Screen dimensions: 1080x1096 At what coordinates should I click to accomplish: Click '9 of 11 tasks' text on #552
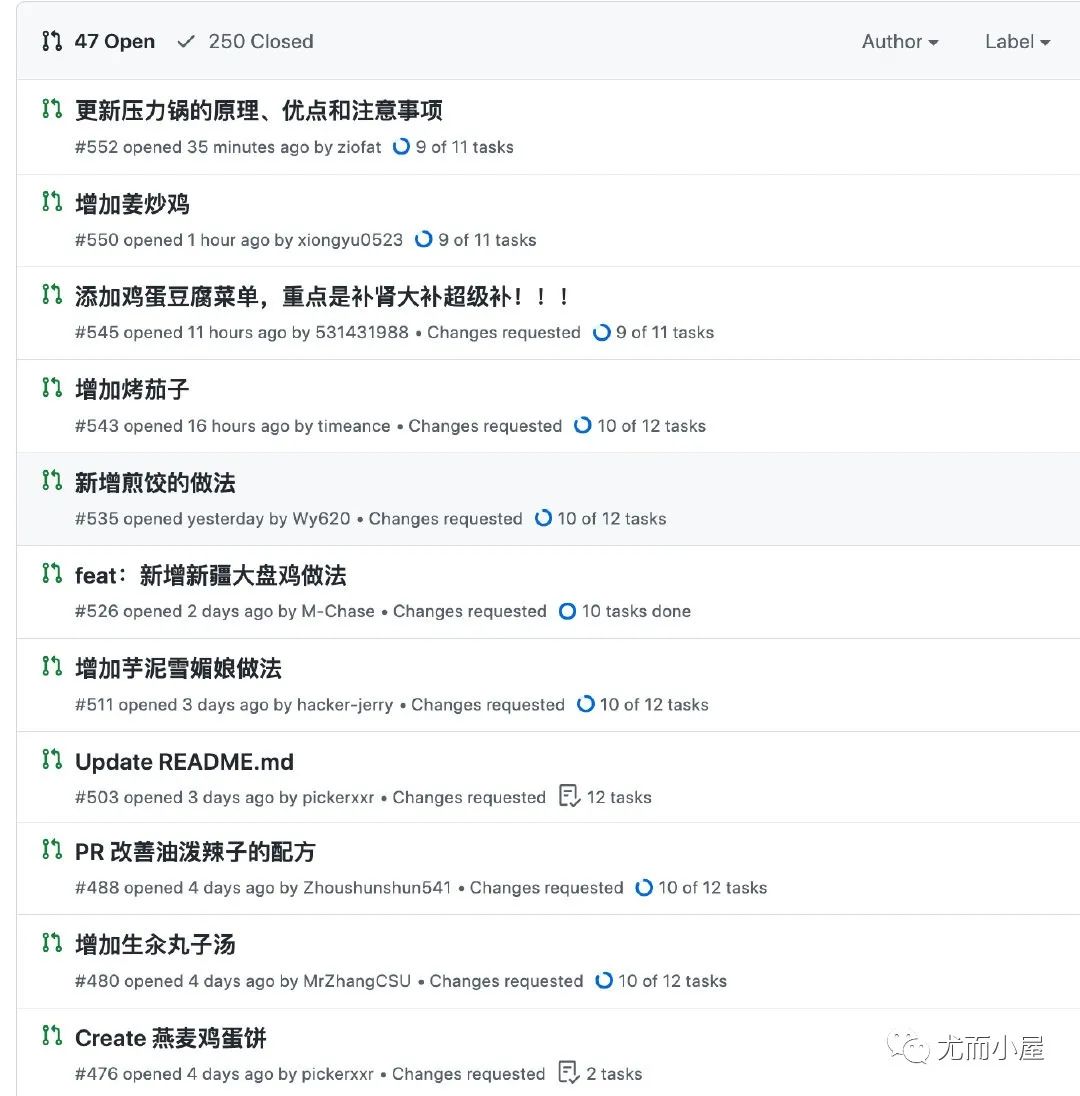[x=465, y=147]
